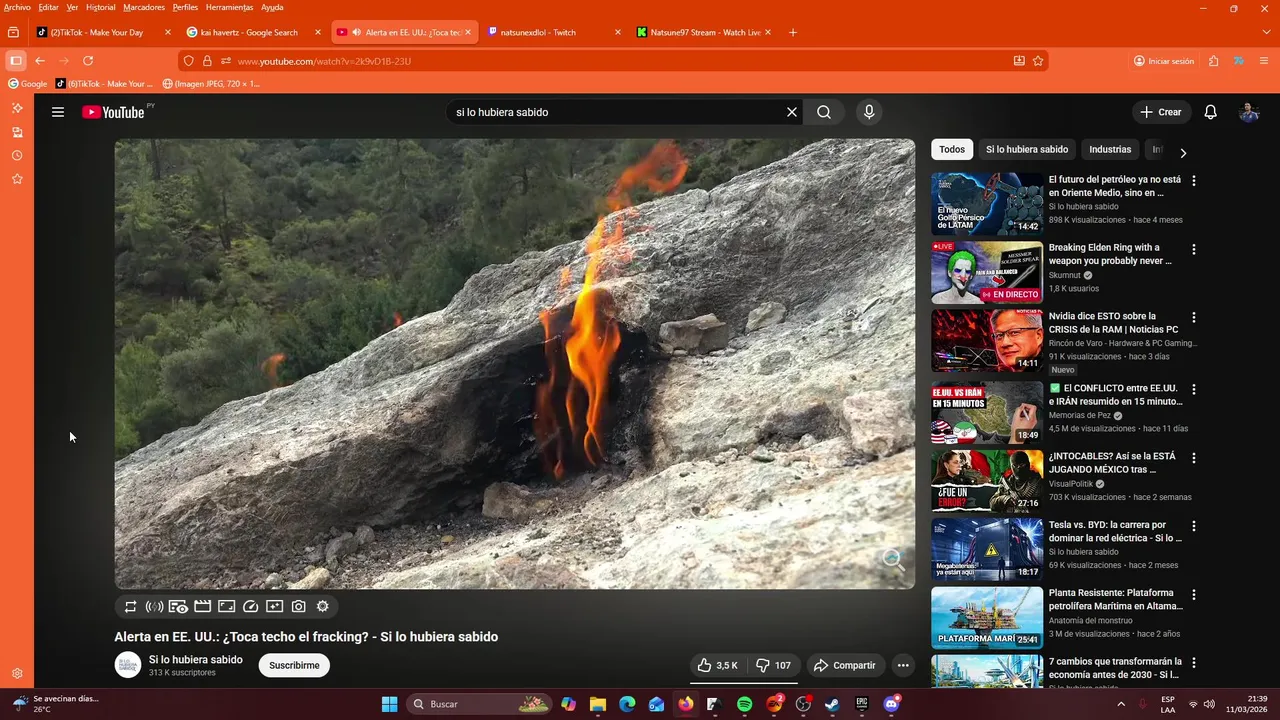Open the player enhancer settings gear
This screenshot has height=720, width=1280.
[x=323, y=606]
